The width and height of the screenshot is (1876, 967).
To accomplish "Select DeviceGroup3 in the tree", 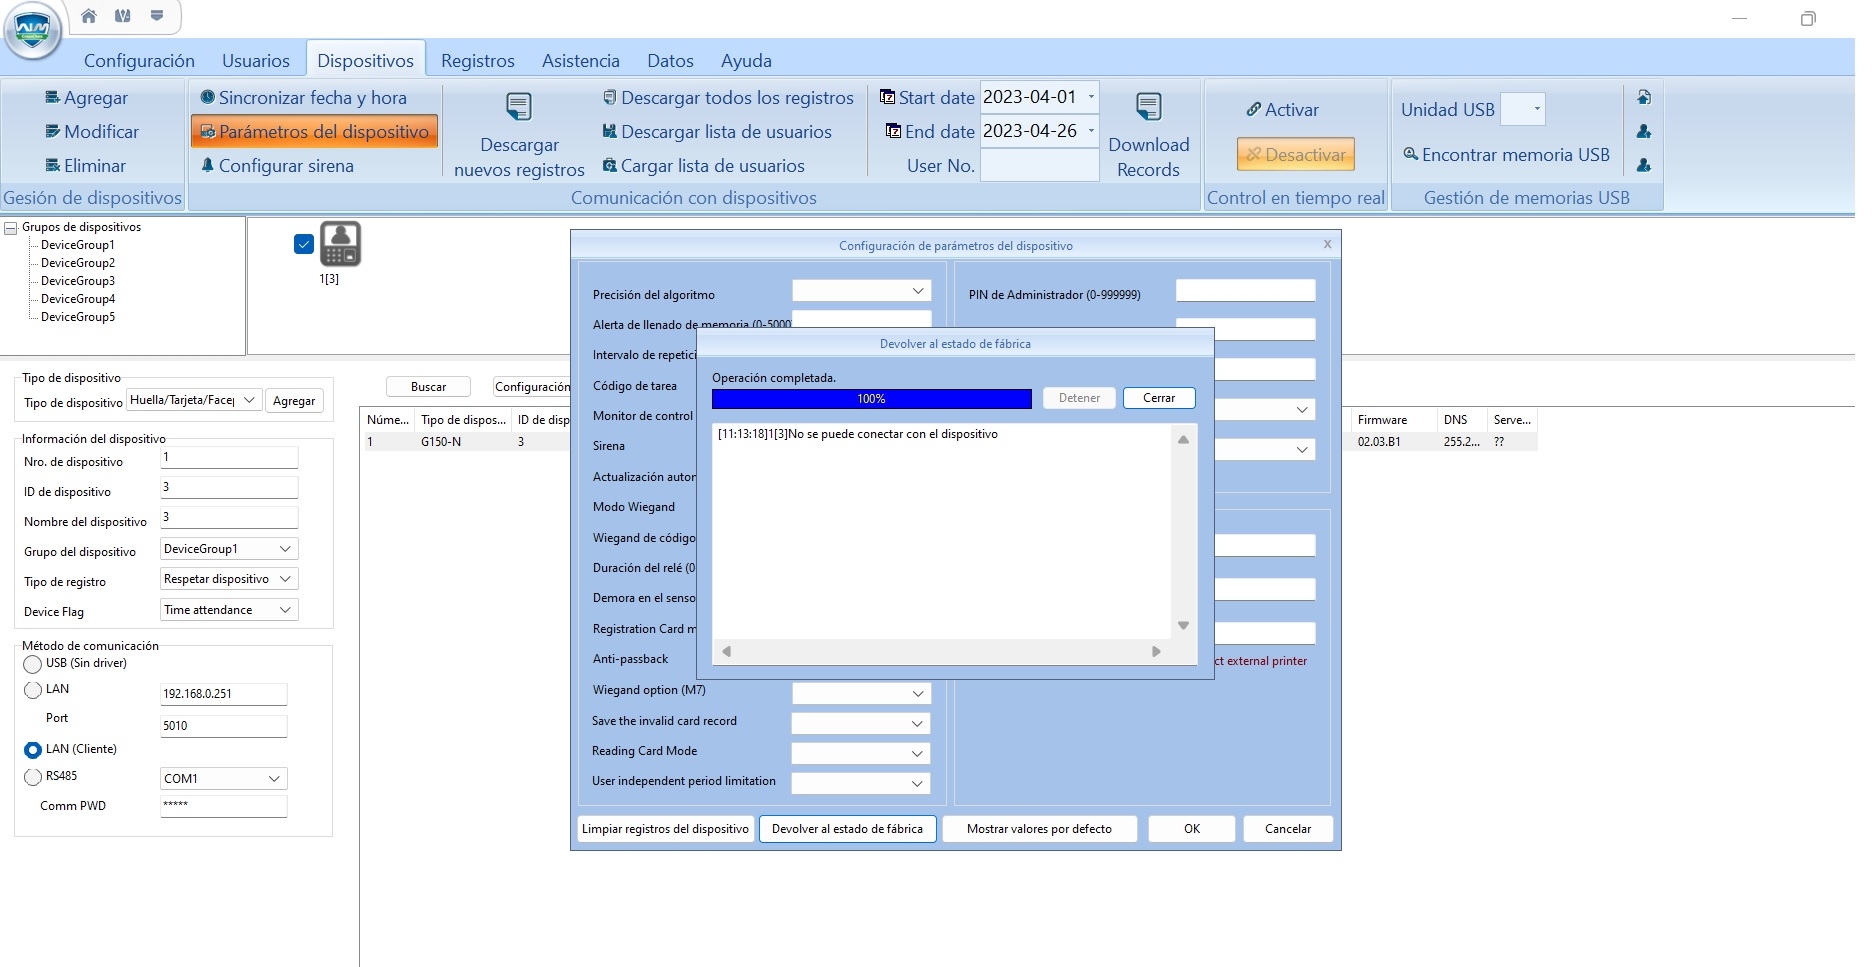I will click(x=78, y=281).
